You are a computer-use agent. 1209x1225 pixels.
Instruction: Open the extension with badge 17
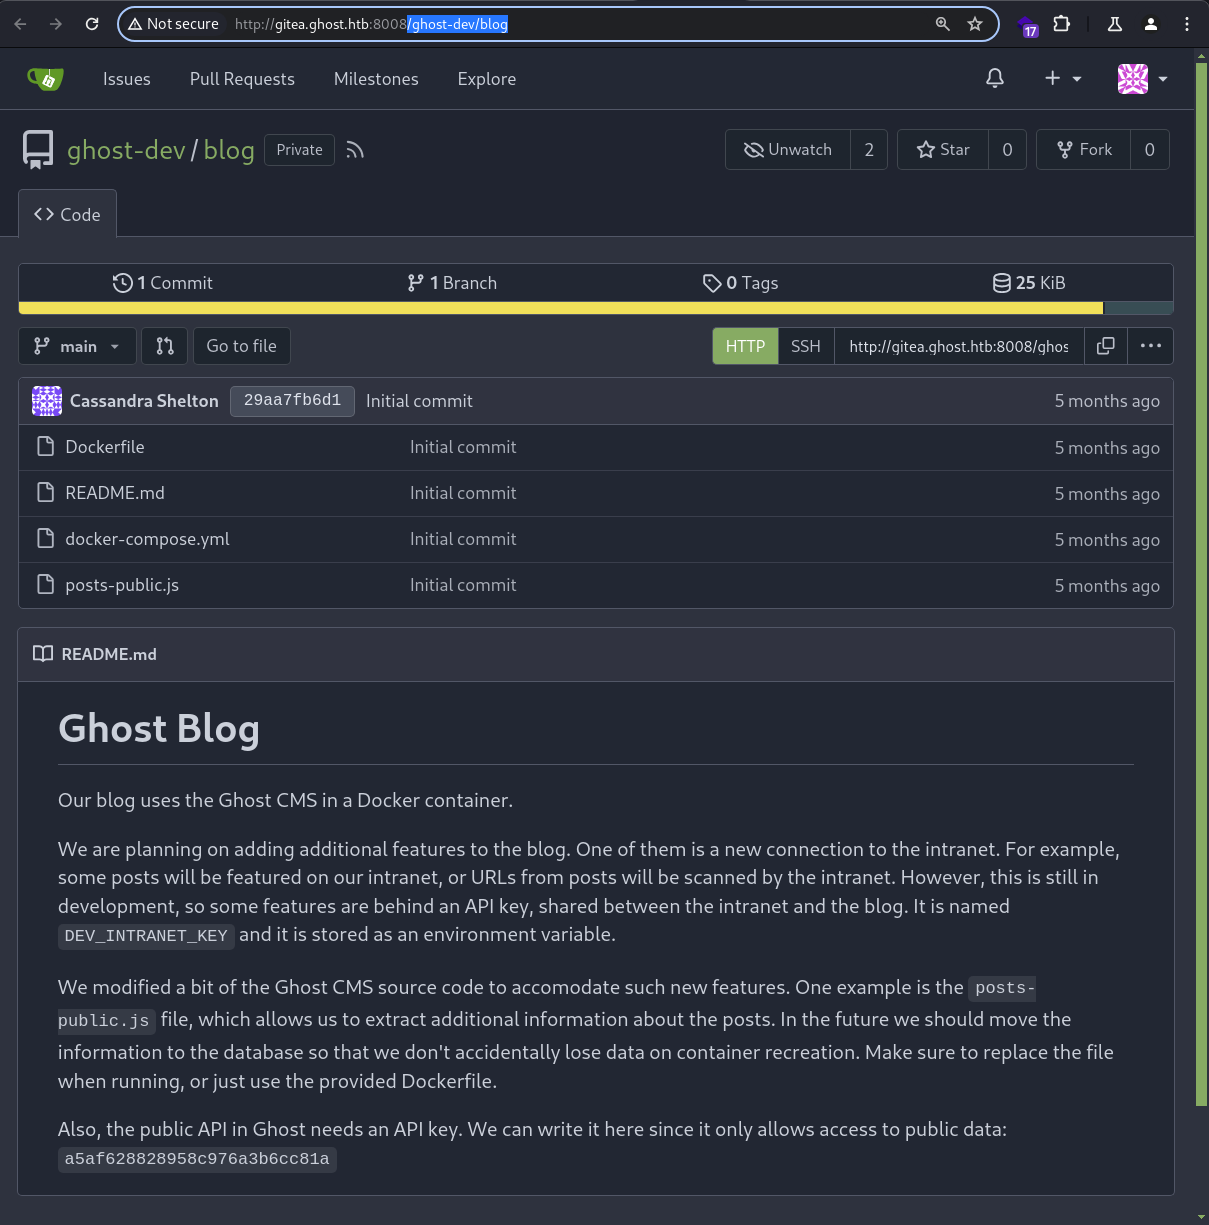[x=1028, y=26]
